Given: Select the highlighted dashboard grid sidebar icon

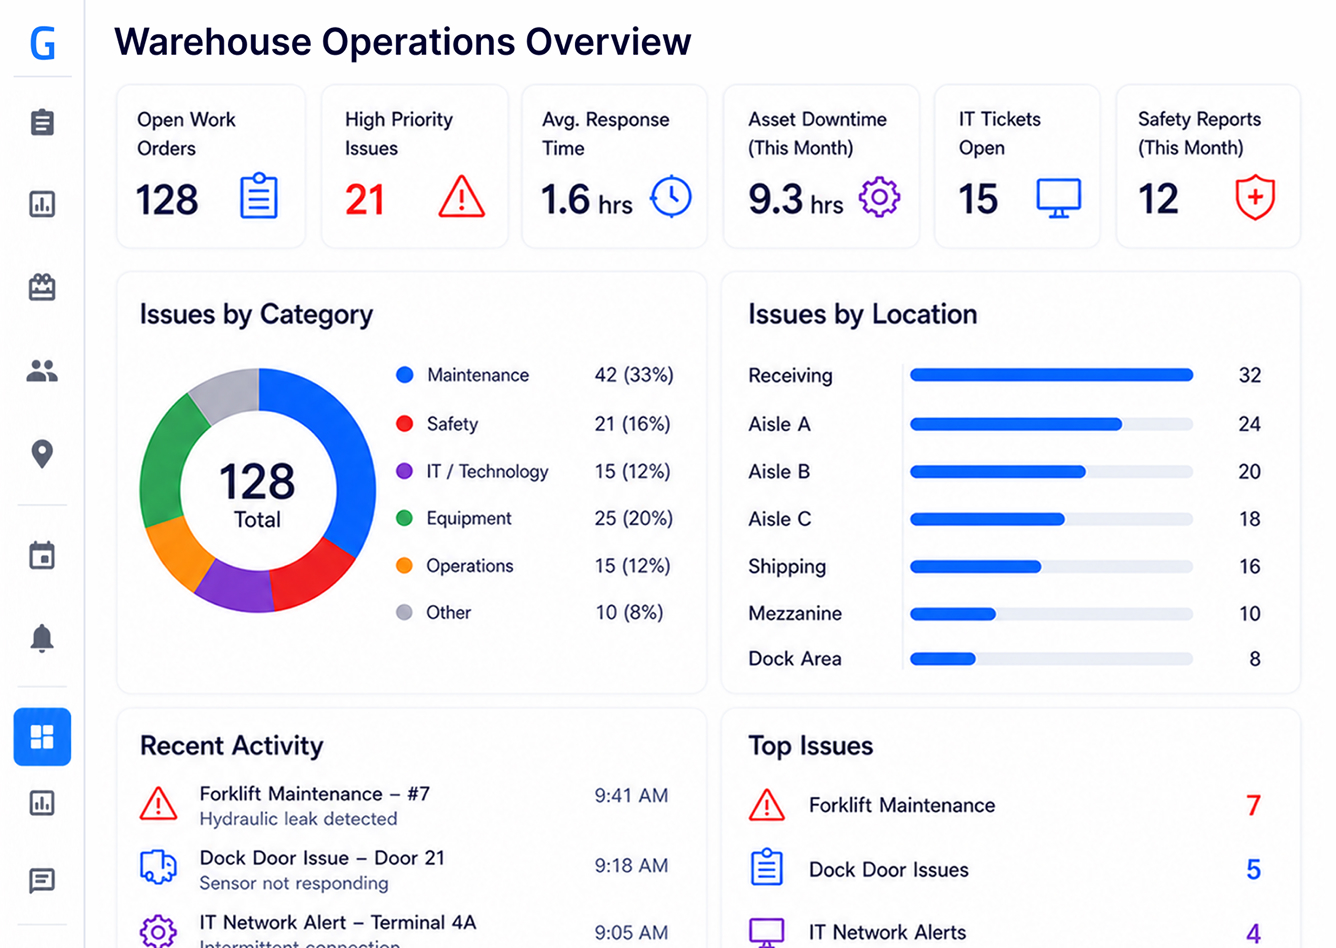Looking at the screenshot, I should [42, 737].
